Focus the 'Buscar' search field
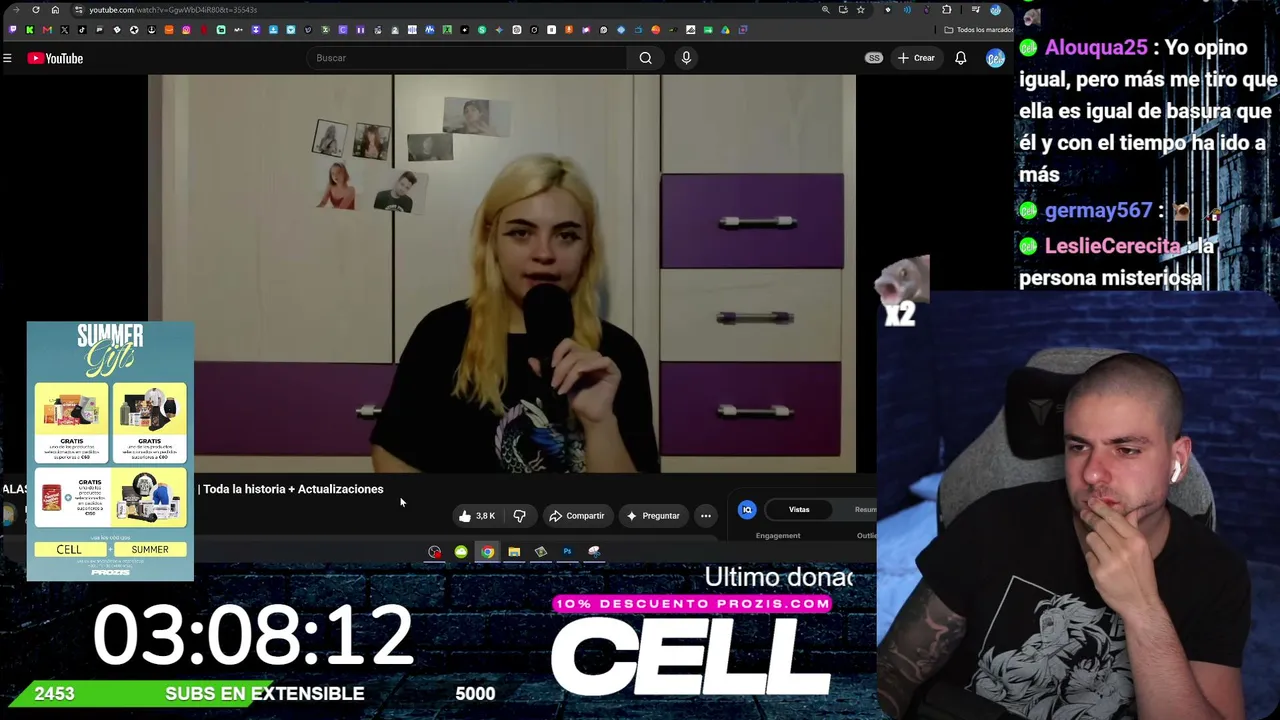 coord(468,58)
